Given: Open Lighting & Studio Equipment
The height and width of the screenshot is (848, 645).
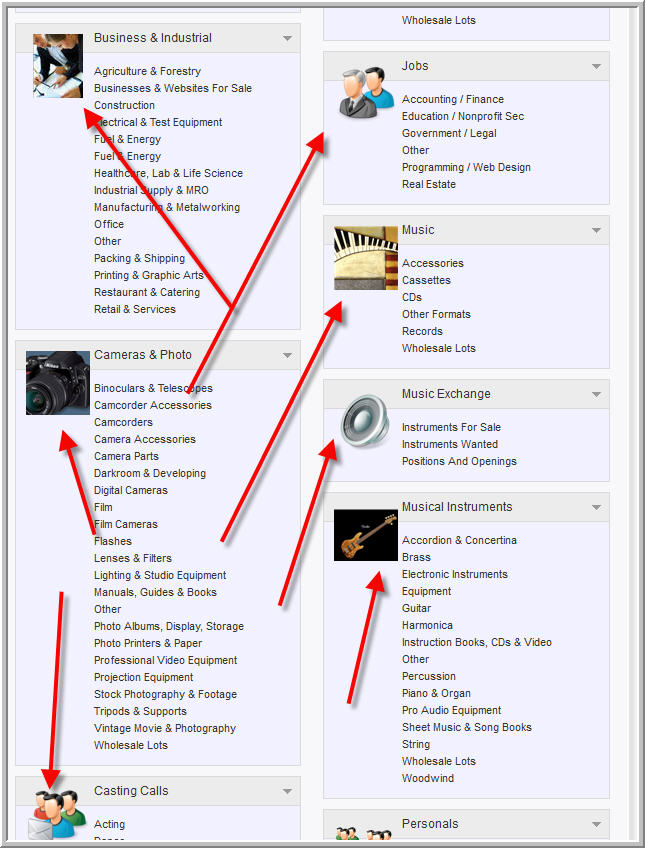Looking at the screenshot, I should (x=160, y=575).
